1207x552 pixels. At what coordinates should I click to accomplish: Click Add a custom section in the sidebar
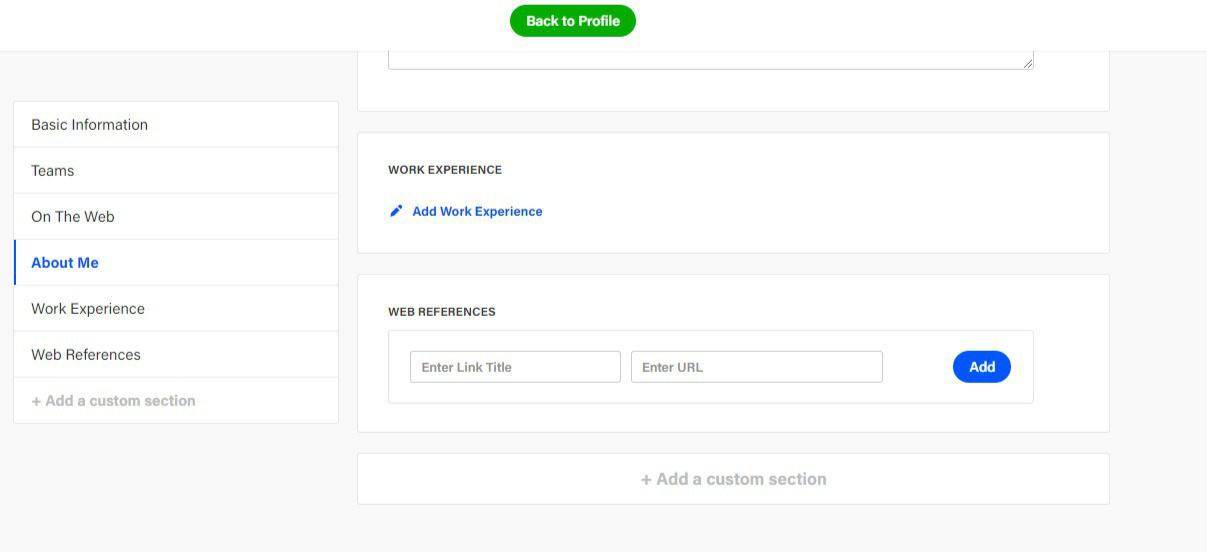(176, 401)
